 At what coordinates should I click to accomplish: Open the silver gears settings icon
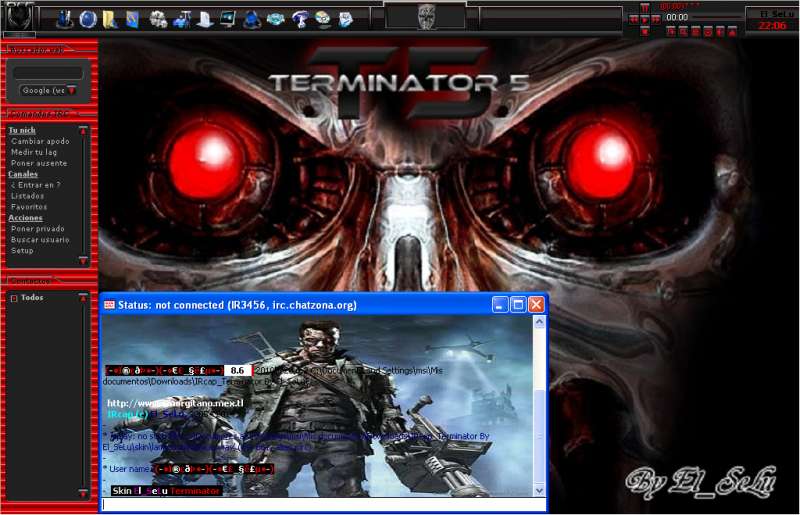158,19
